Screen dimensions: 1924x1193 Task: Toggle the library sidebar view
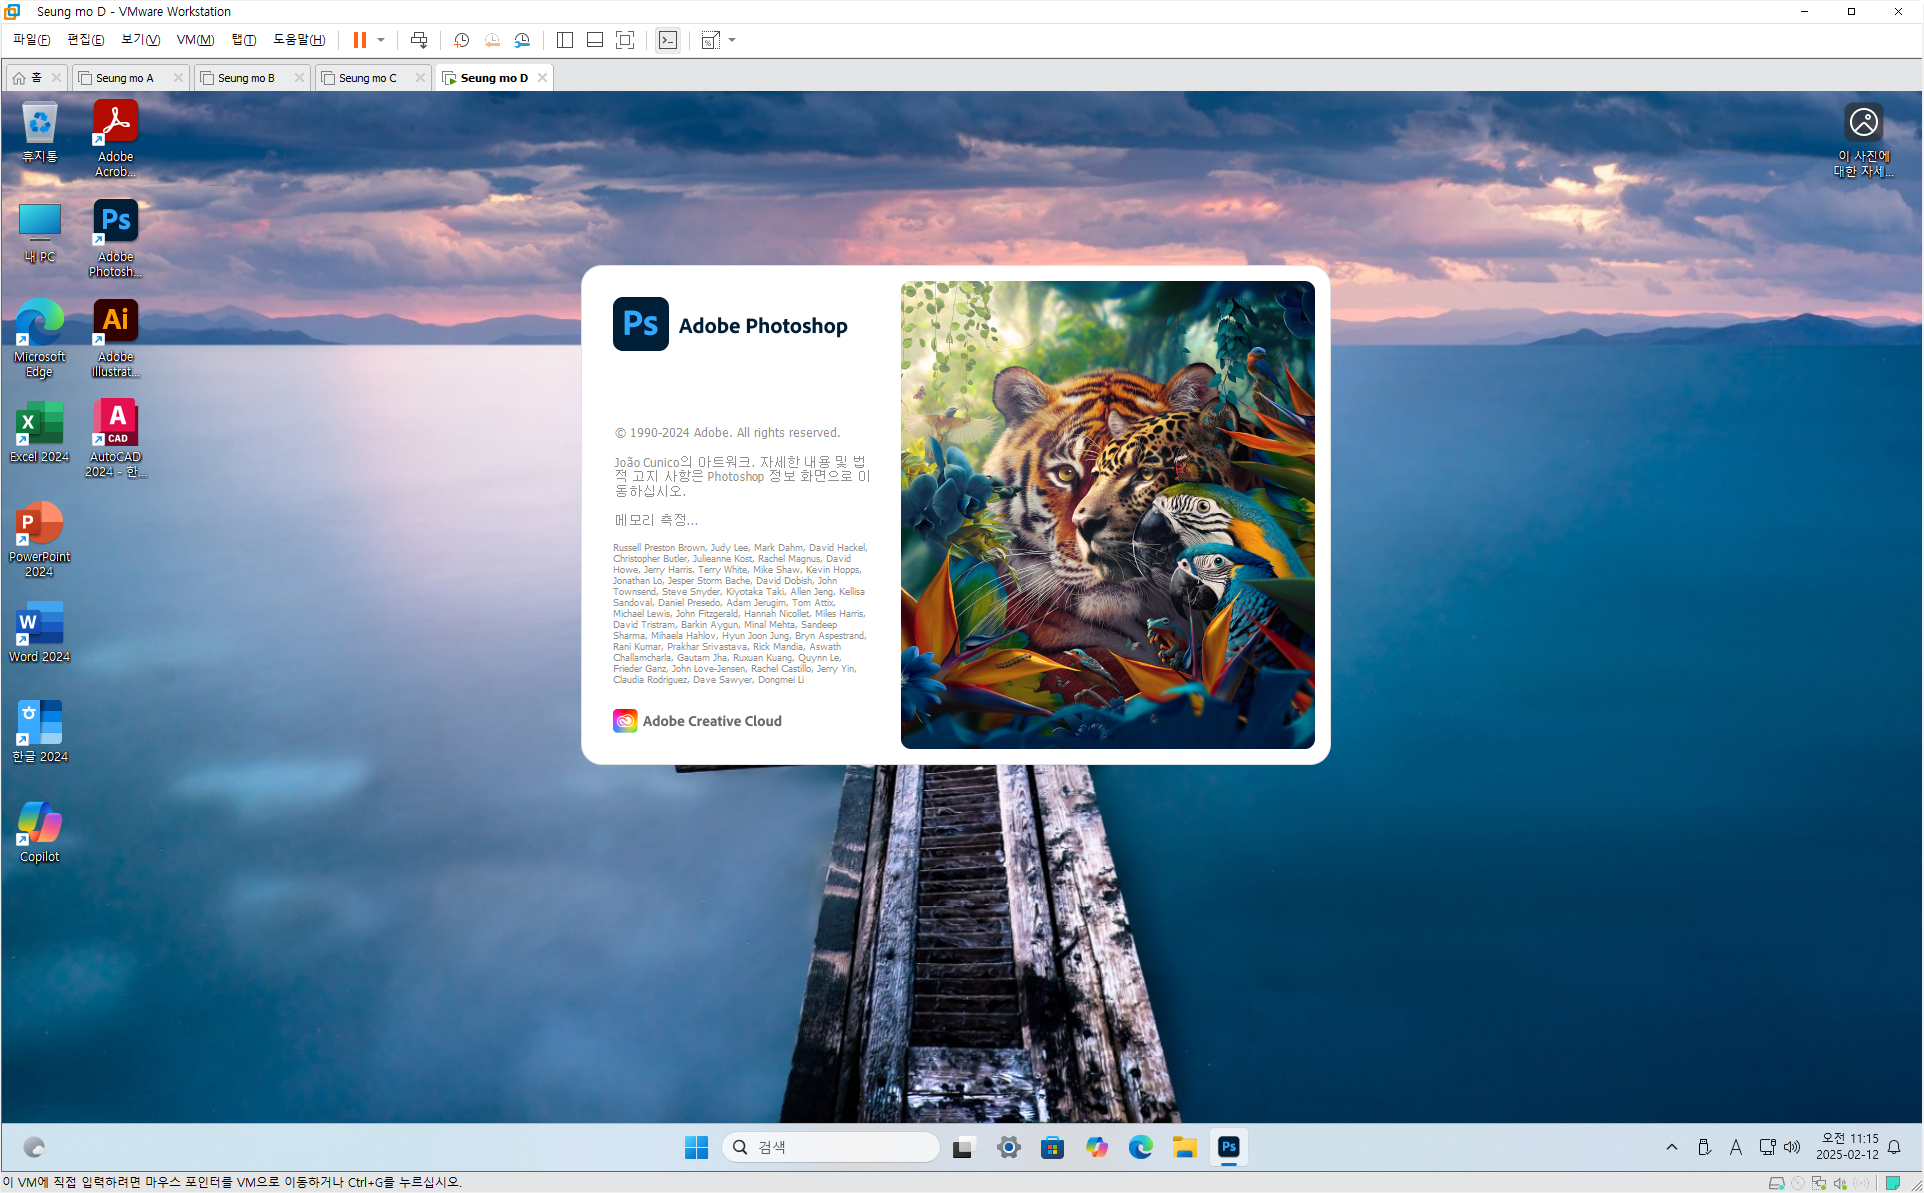(564, 40)
